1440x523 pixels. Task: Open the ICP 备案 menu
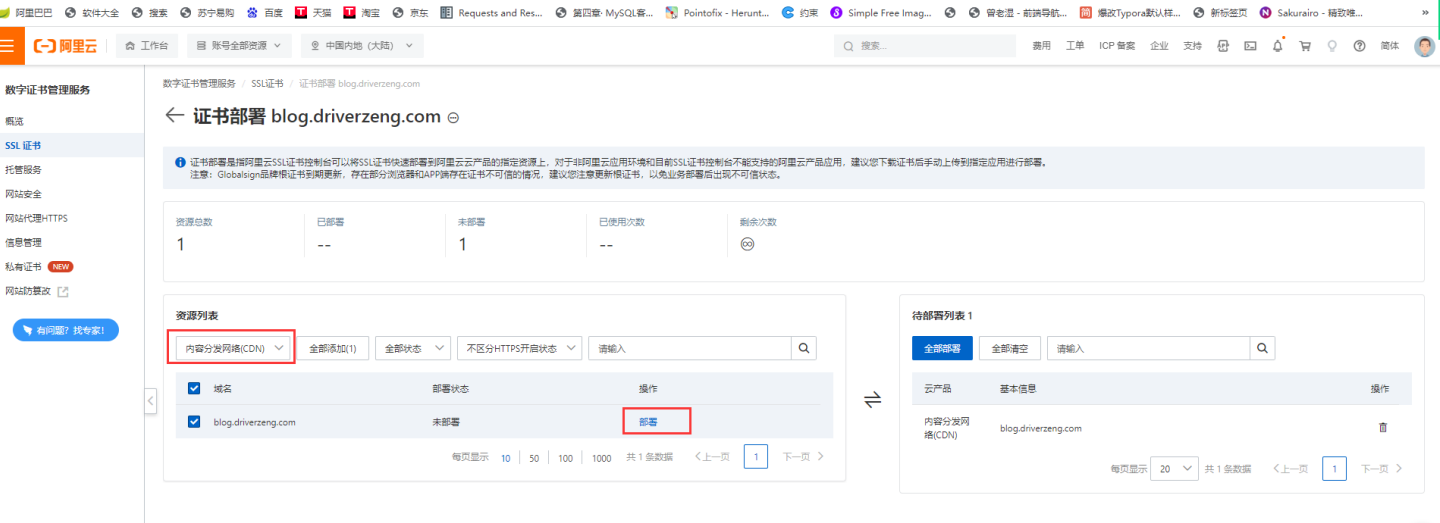click(x=1117, y=46)
